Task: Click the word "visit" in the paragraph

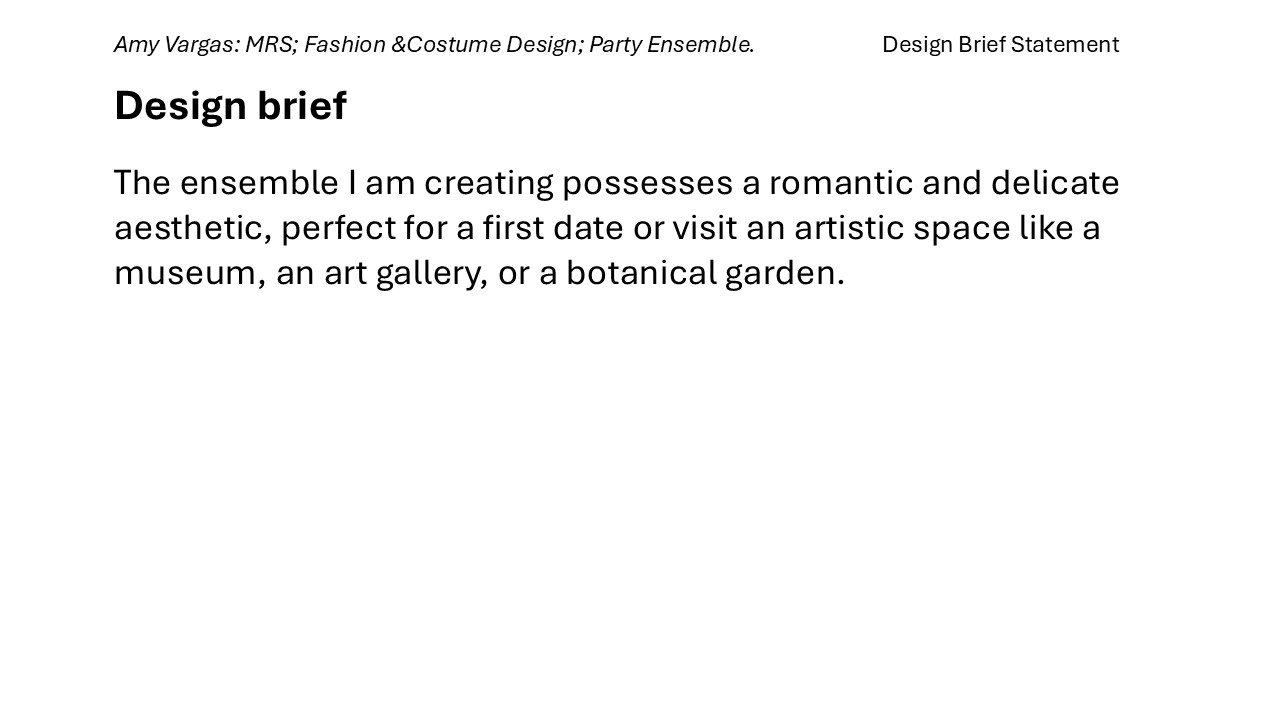Action: [x=704, y=228]
